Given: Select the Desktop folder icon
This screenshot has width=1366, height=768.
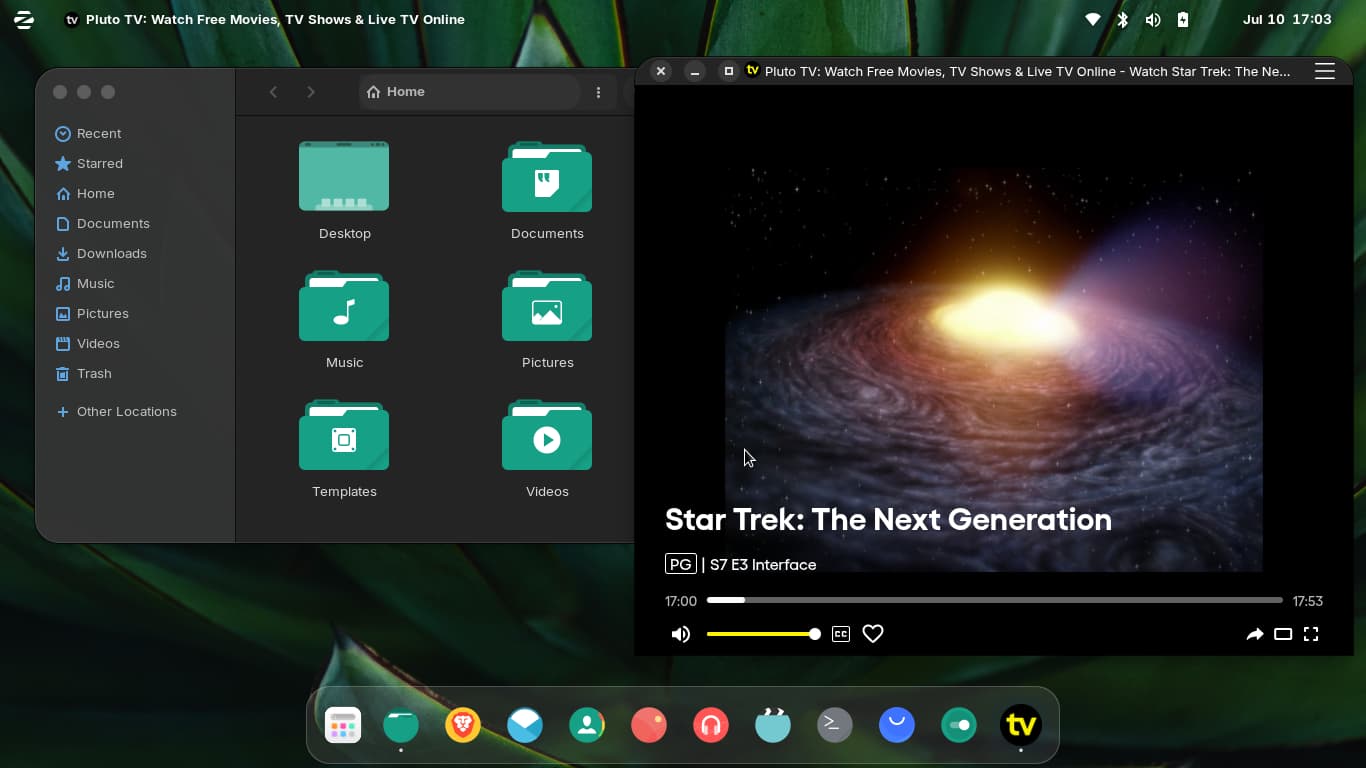Looking at the screenshot, I should coord(344,177).
